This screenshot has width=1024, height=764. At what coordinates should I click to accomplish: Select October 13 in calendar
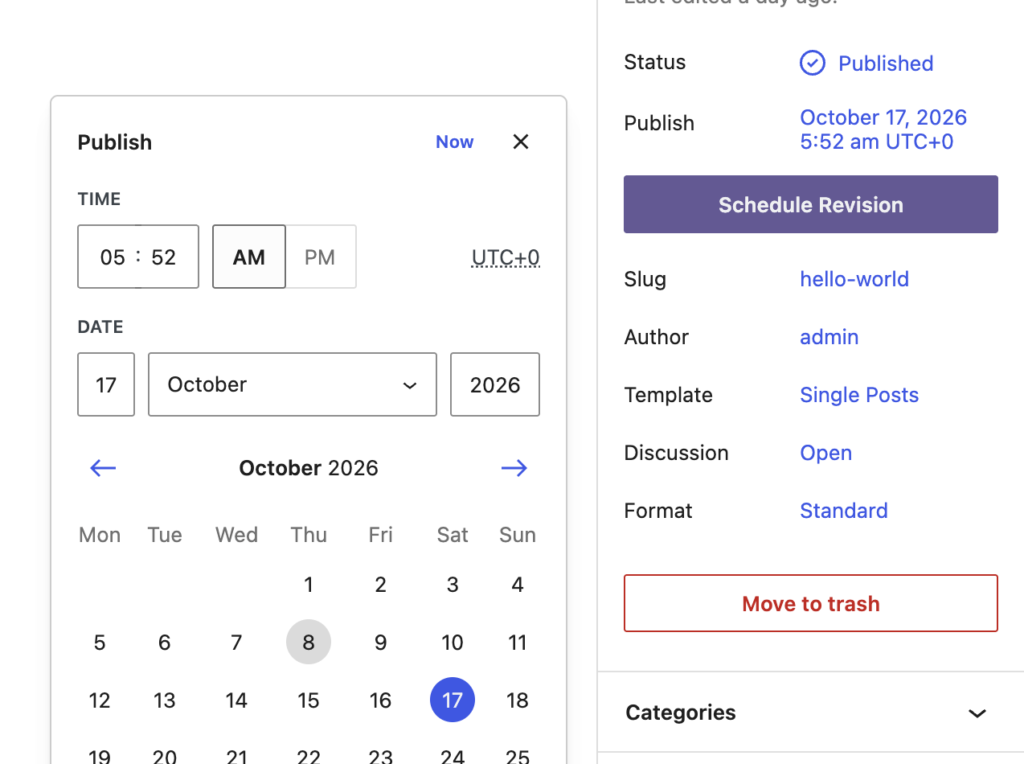(x=165, y=700)
